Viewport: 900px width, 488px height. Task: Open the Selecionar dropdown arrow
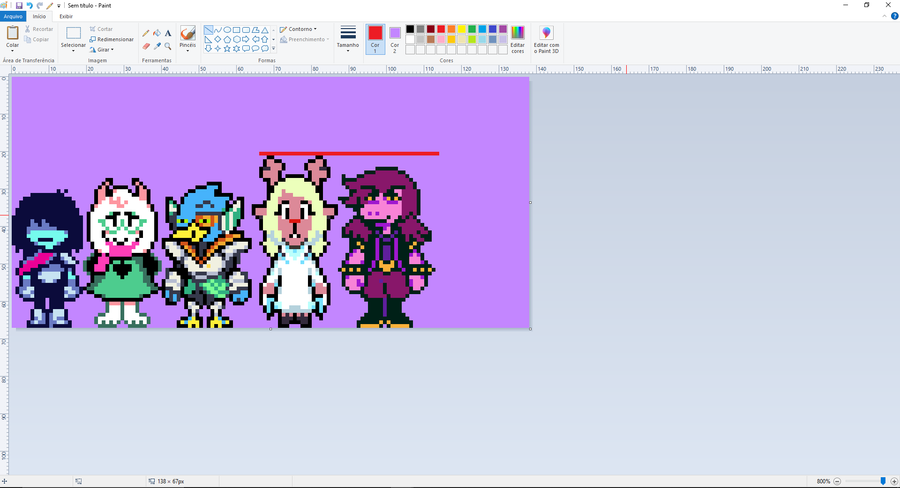(73, 51)
